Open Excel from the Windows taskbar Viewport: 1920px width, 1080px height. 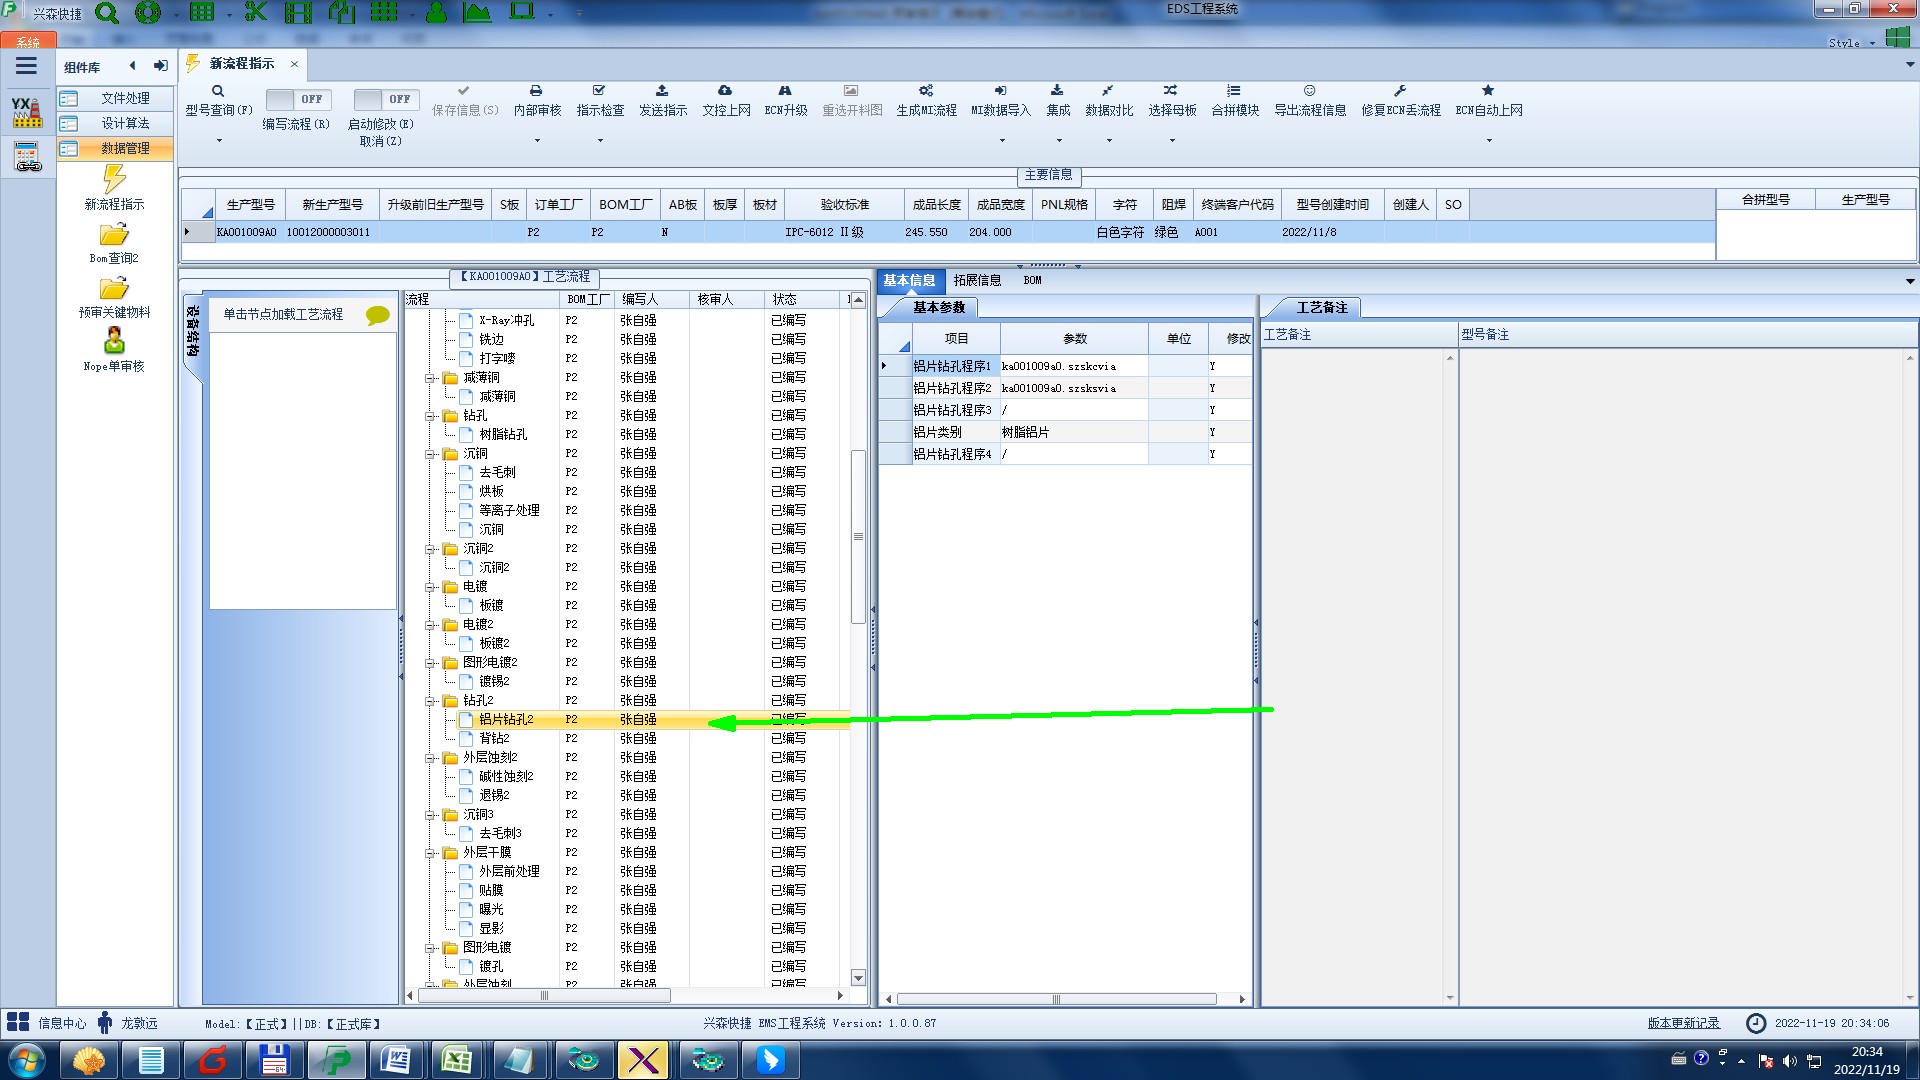(457, 1060)
